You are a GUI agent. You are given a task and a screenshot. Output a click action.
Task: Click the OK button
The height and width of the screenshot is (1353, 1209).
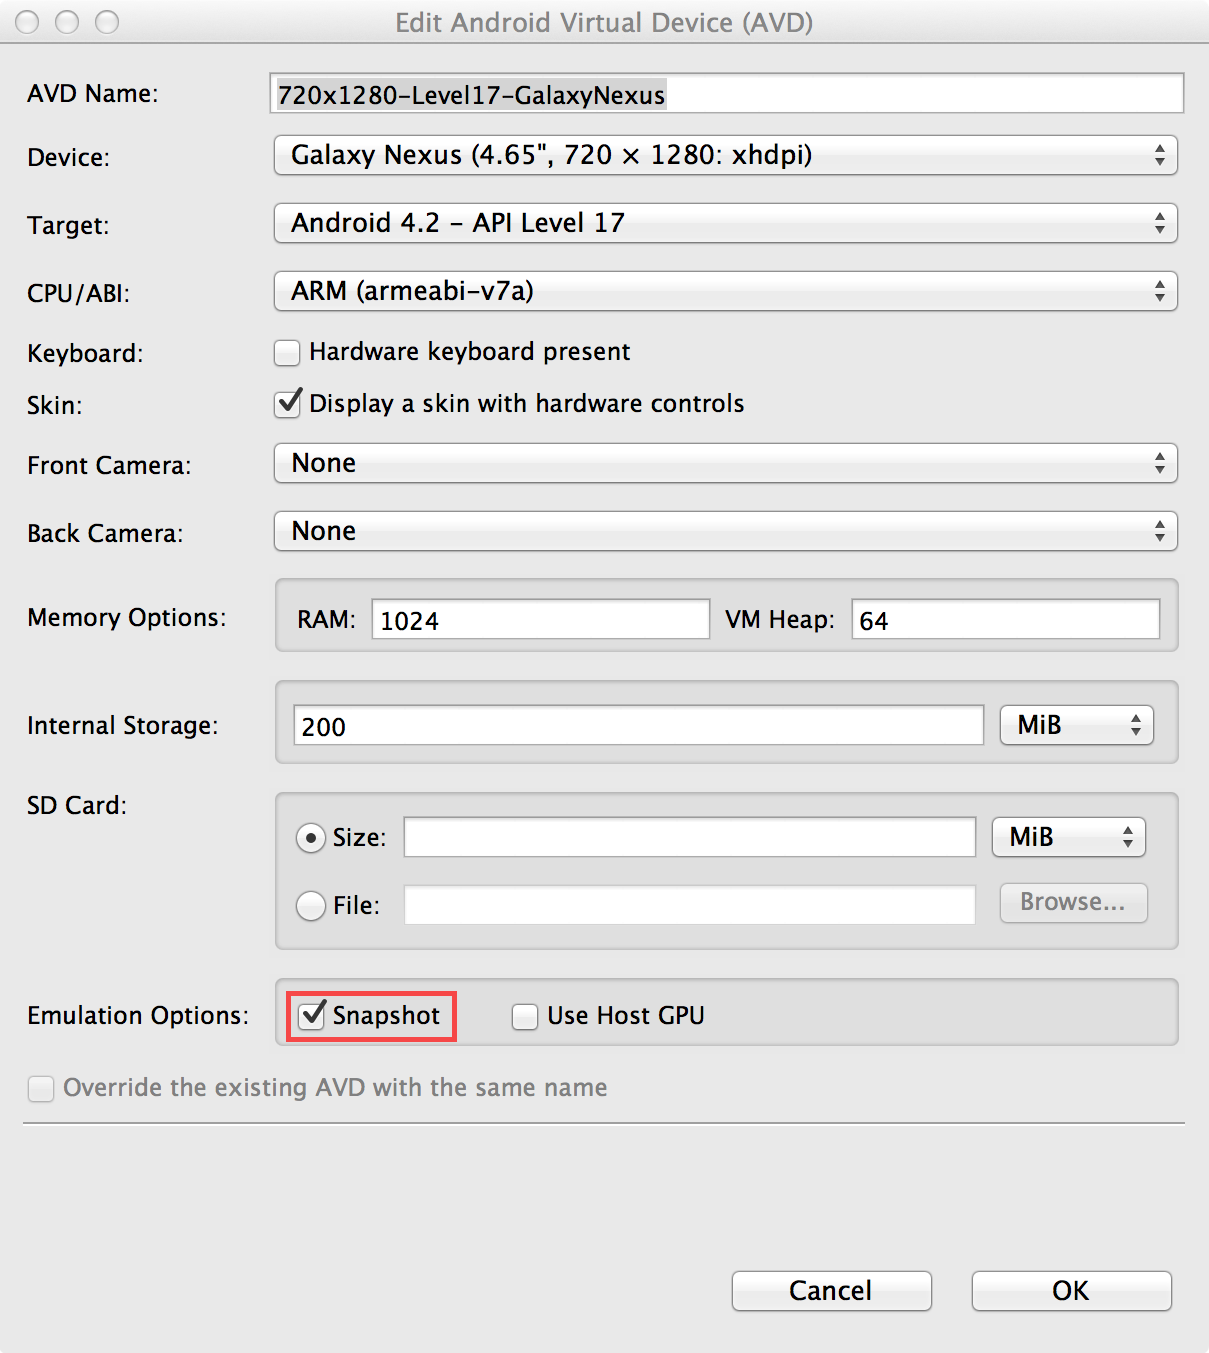click(1072, 1291)
